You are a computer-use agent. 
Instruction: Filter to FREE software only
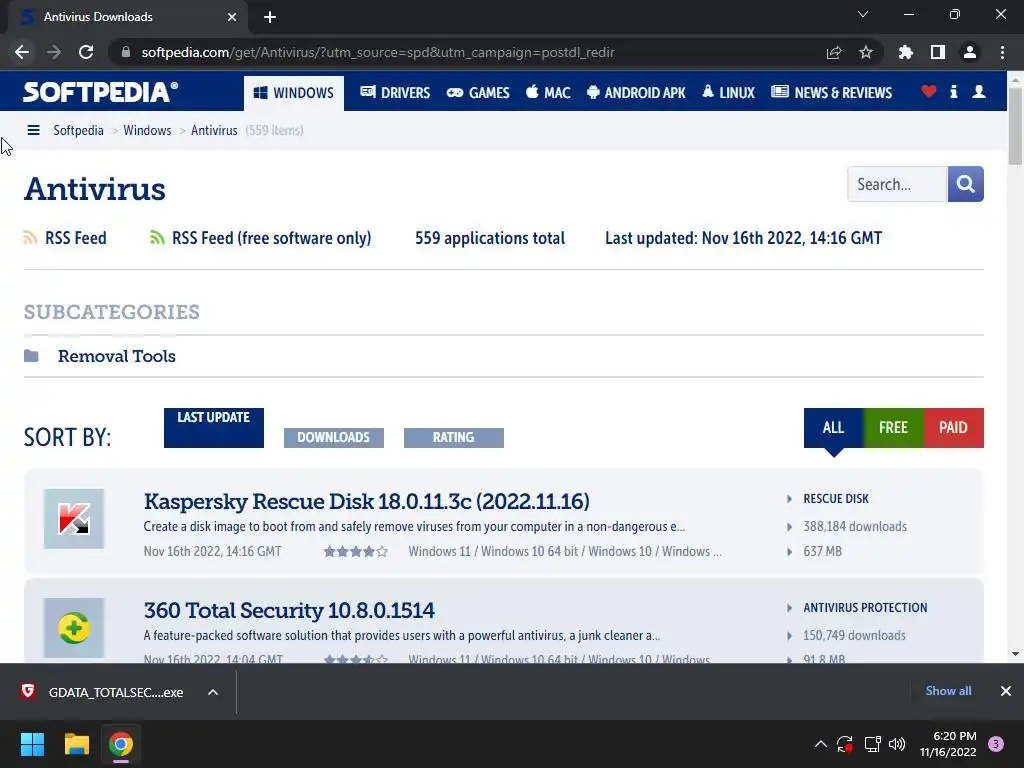893,428
